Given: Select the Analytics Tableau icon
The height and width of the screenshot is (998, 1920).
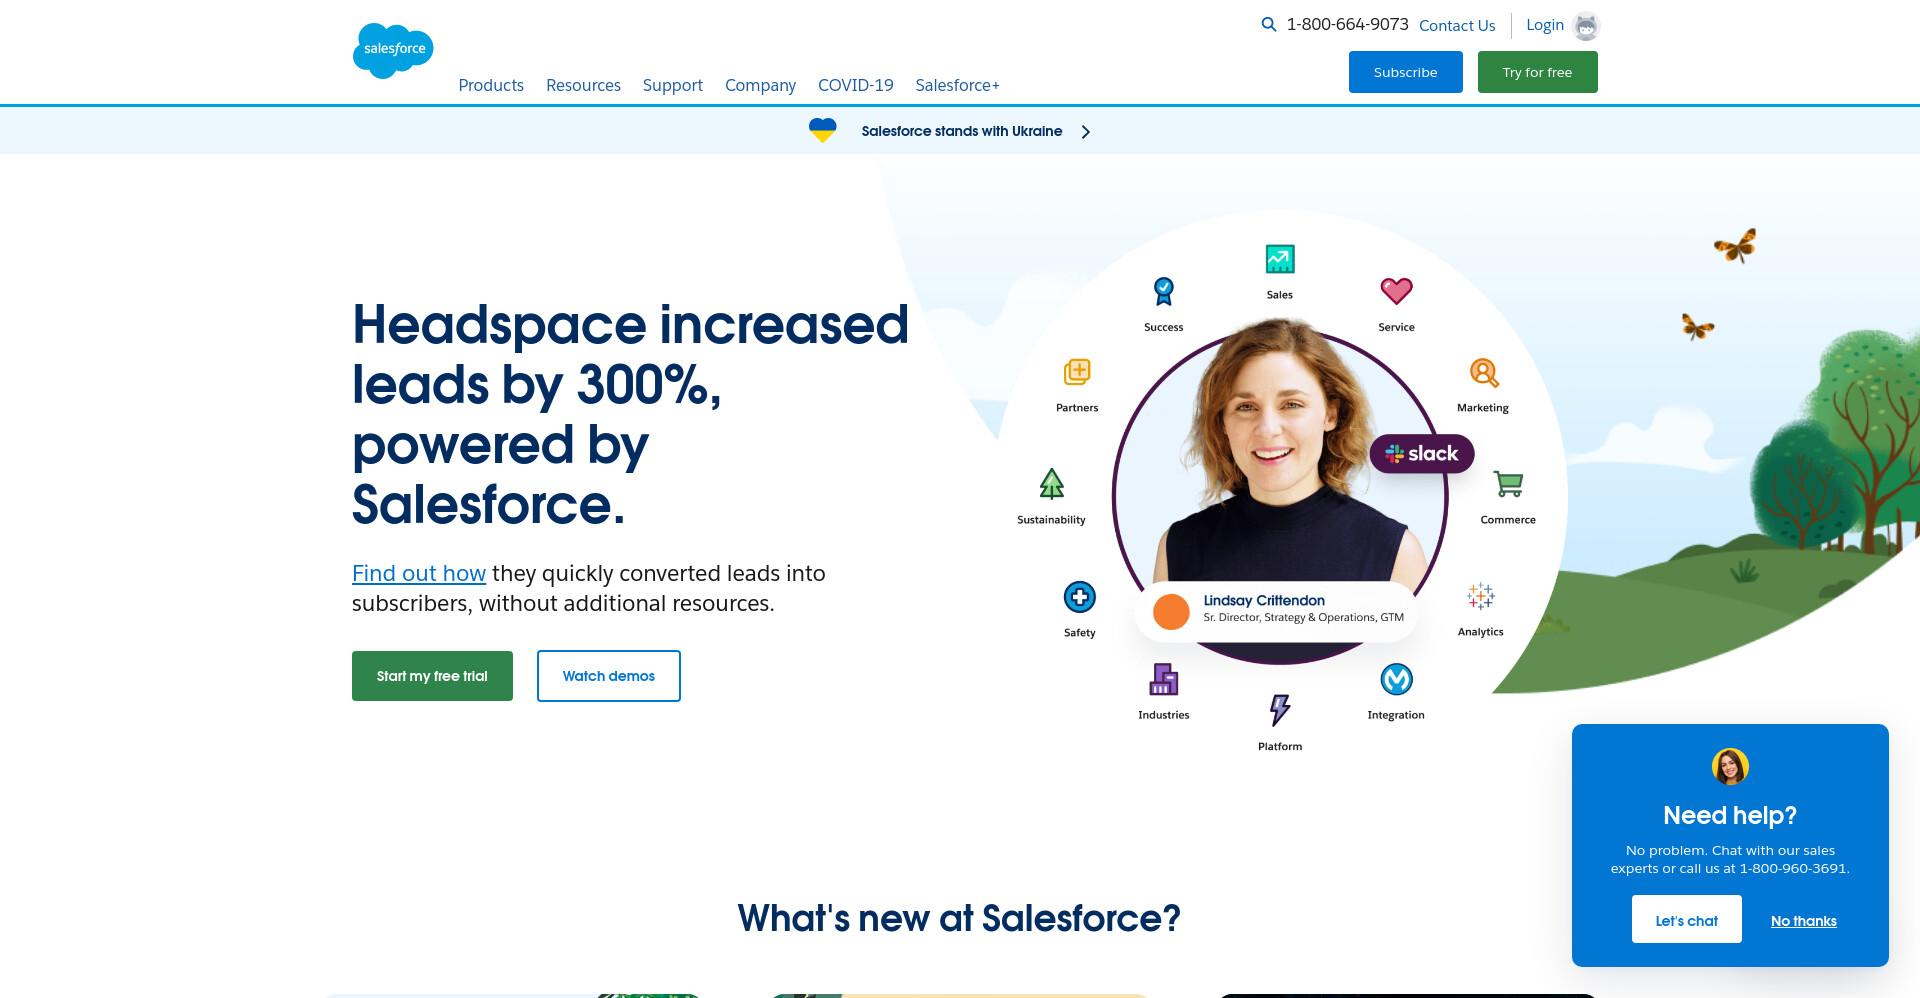Looking at the screenshot, I should point(1481,596).
